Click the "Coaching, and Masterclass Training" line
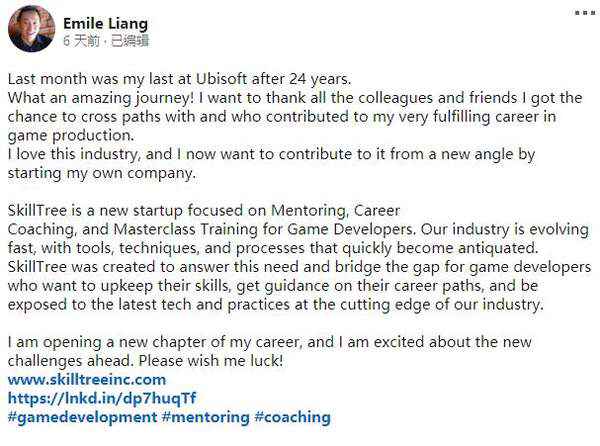The height and width of the screenshot is (446, 600). coord(150,230)
